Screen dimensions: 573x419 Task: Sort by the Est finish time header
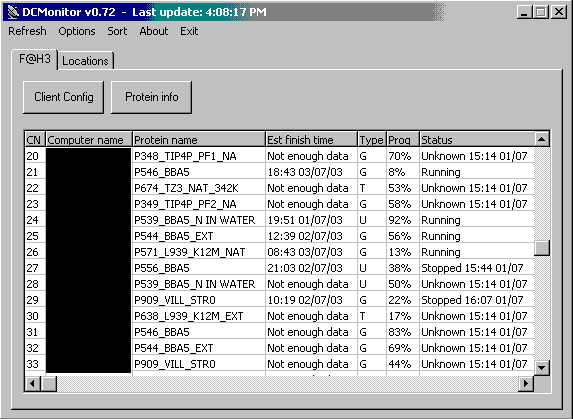click(311, 140)
